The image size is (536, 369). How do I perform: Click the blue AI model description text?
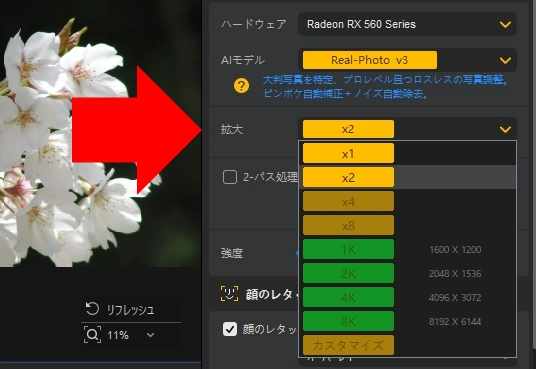click(x=386, y=87)
